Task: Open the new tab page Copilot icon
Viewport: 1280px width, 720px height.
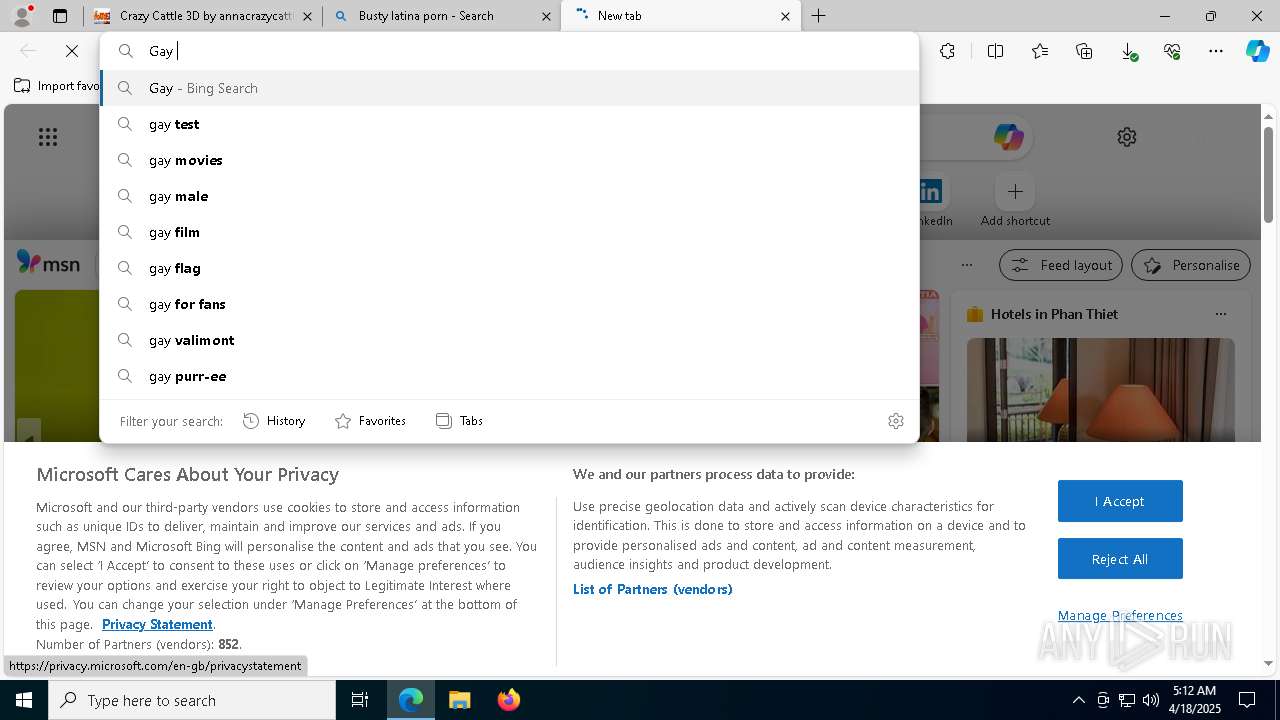Action: [1008, 137]
